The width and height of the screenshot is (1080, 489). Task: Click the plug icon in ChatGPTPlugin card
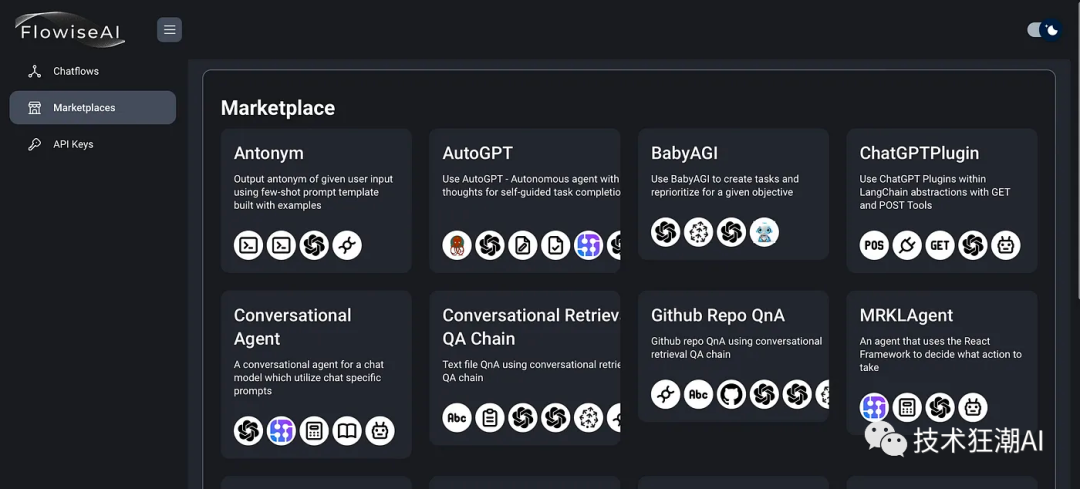(907, 245)
